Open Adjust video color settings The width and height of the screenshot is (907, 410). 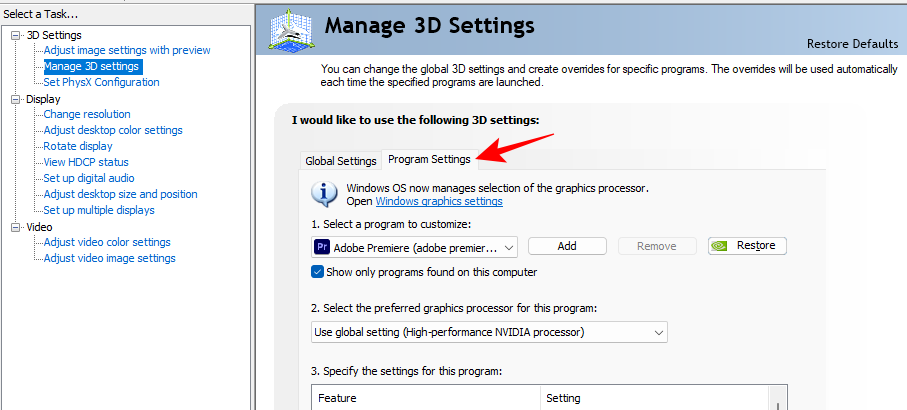(107, 242)
